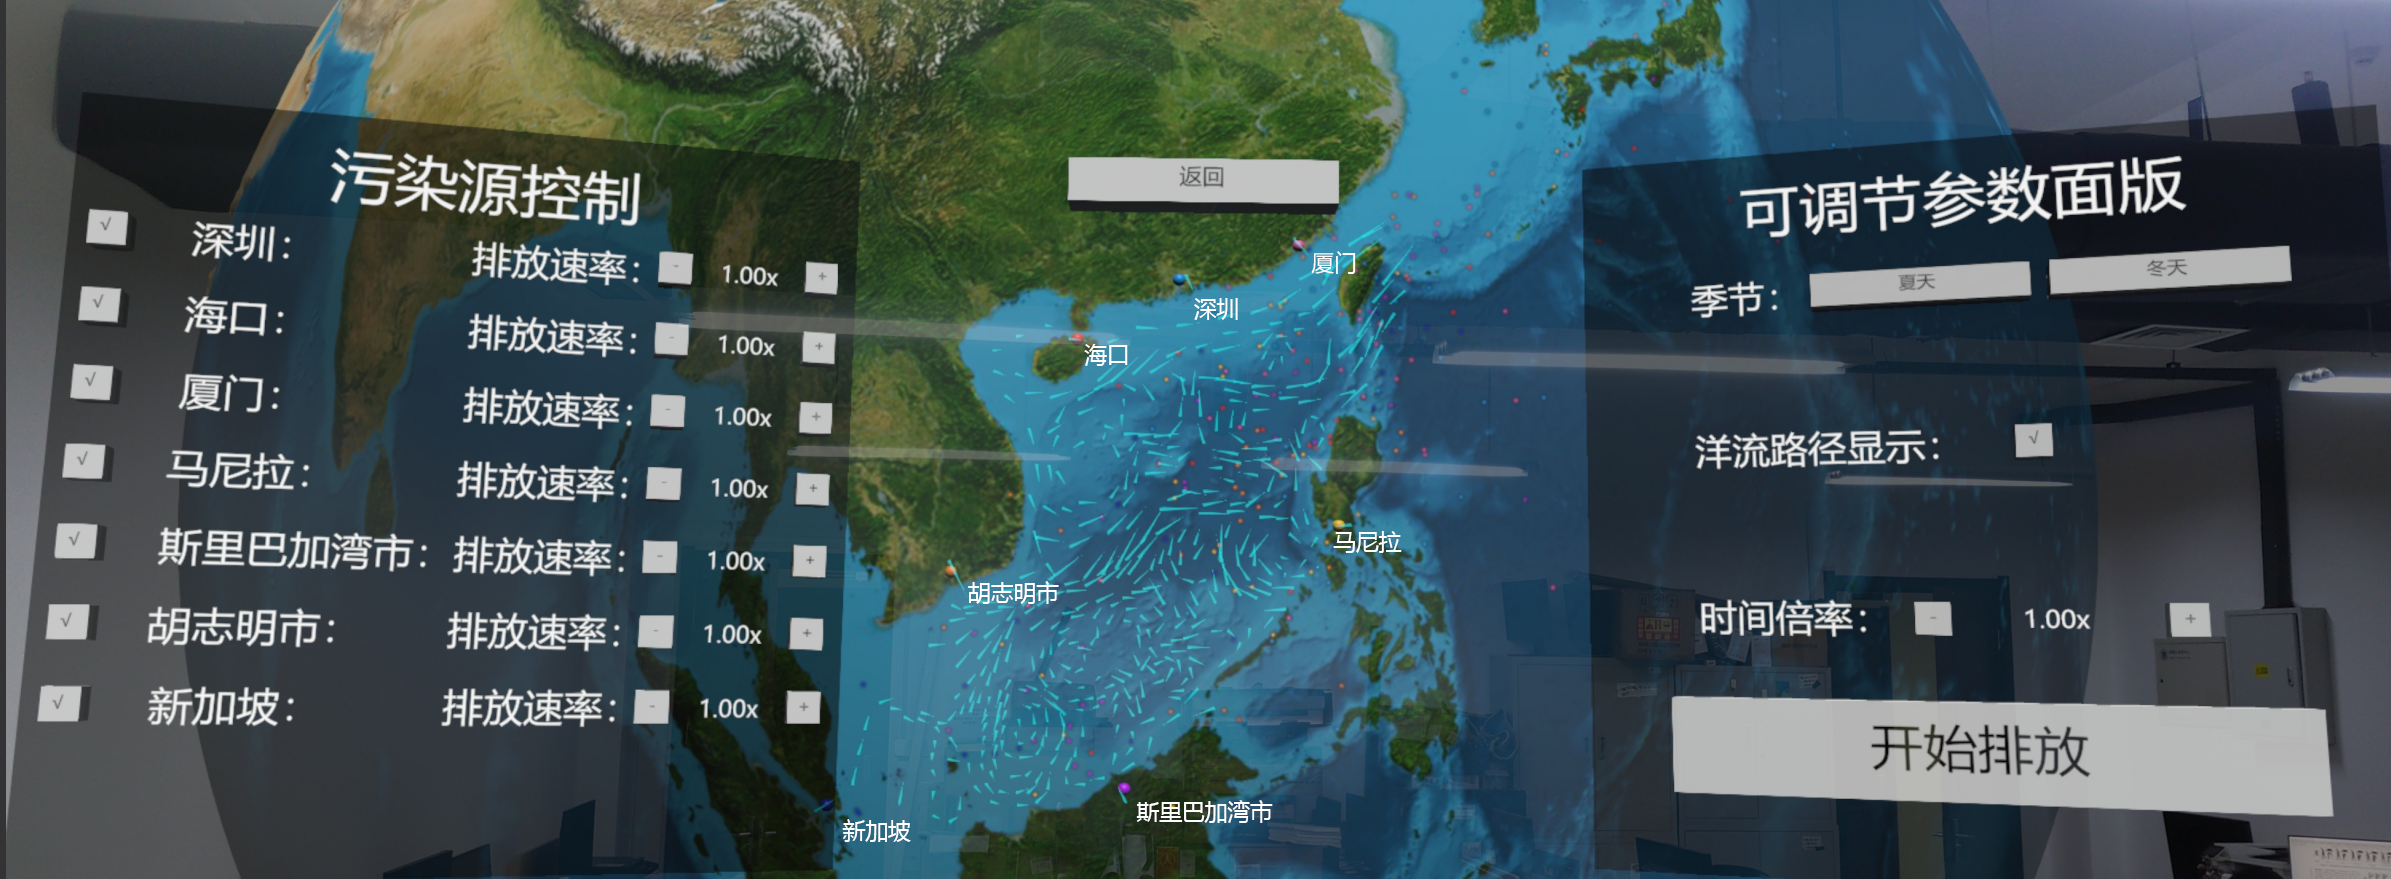Click the 海口 map label
The height and width of the screenshot is (879, 2391).
click(x=1106, y=354)
